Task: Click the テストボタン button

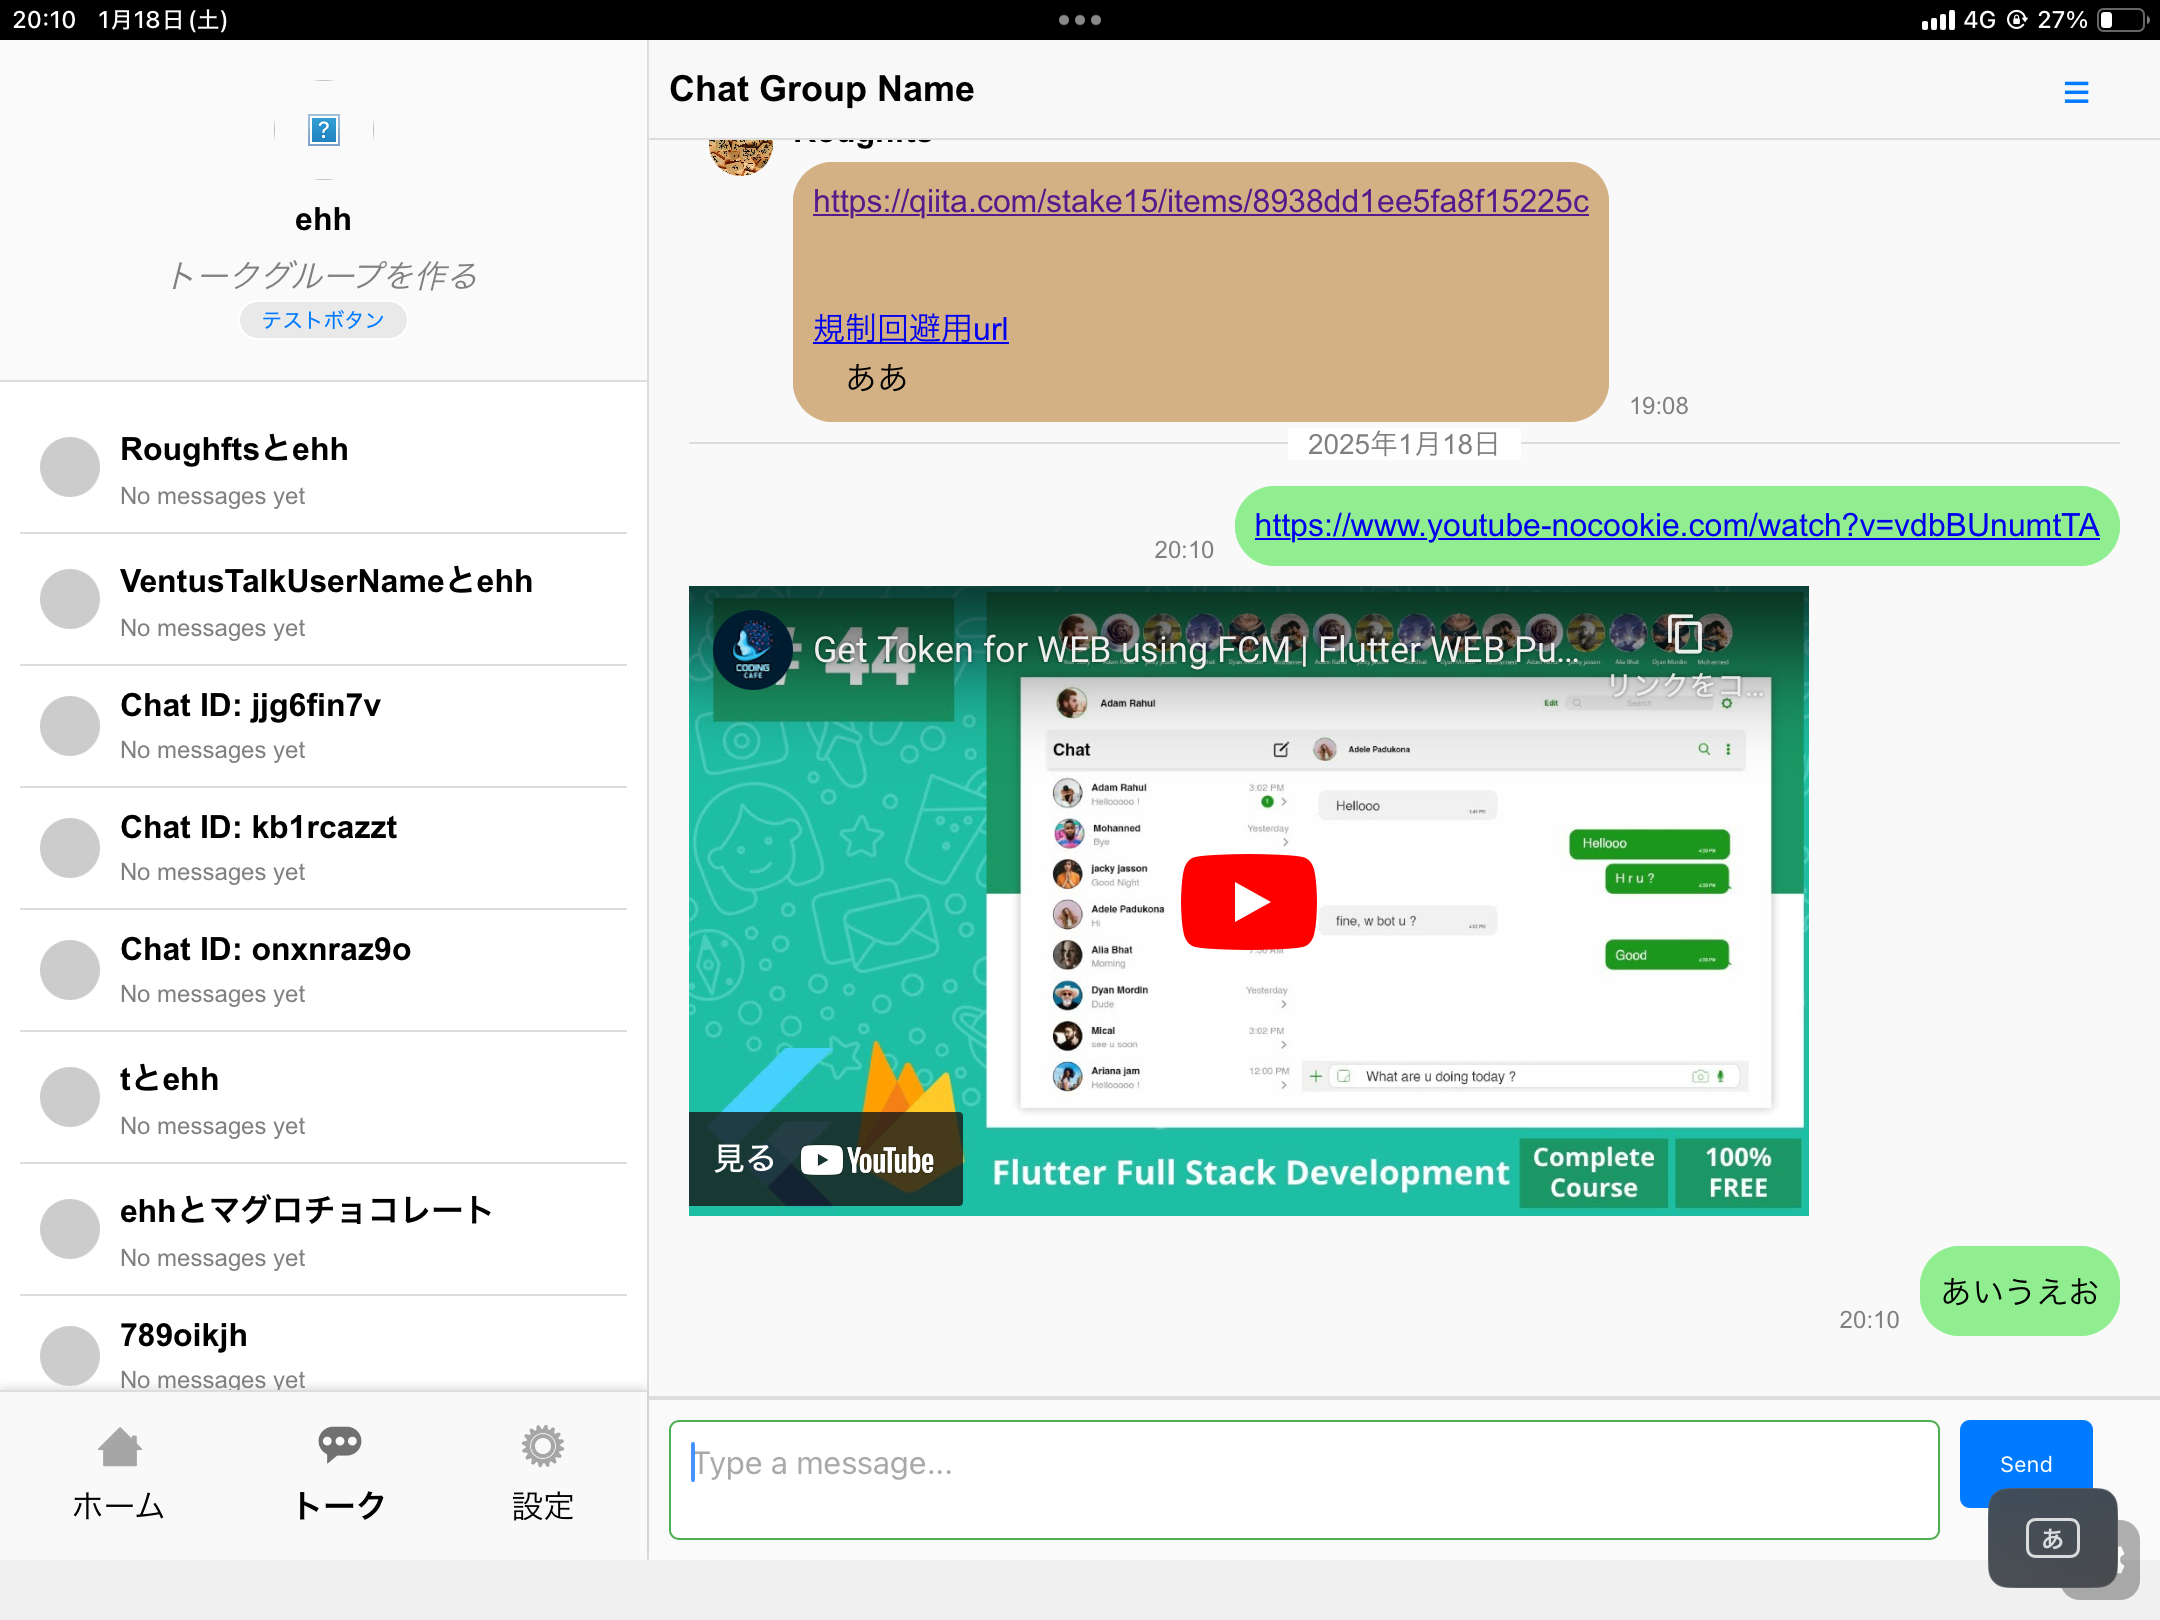Action: pyautogui.click(x=323, y=320)
